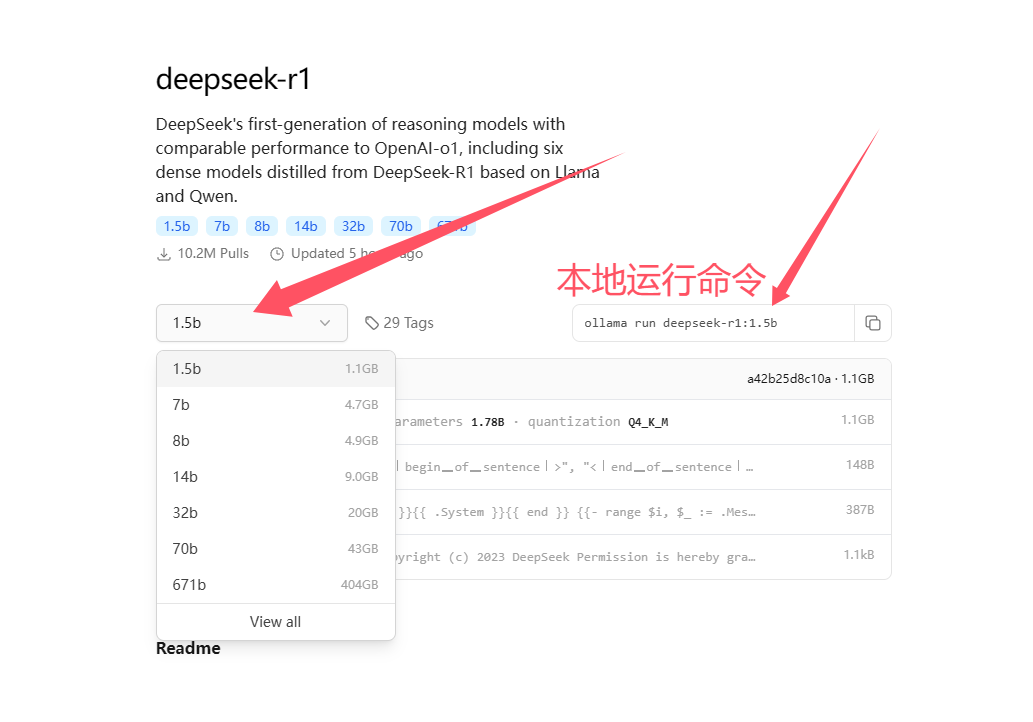
Task: Copy the ollama run command
Action: point(872,323)
